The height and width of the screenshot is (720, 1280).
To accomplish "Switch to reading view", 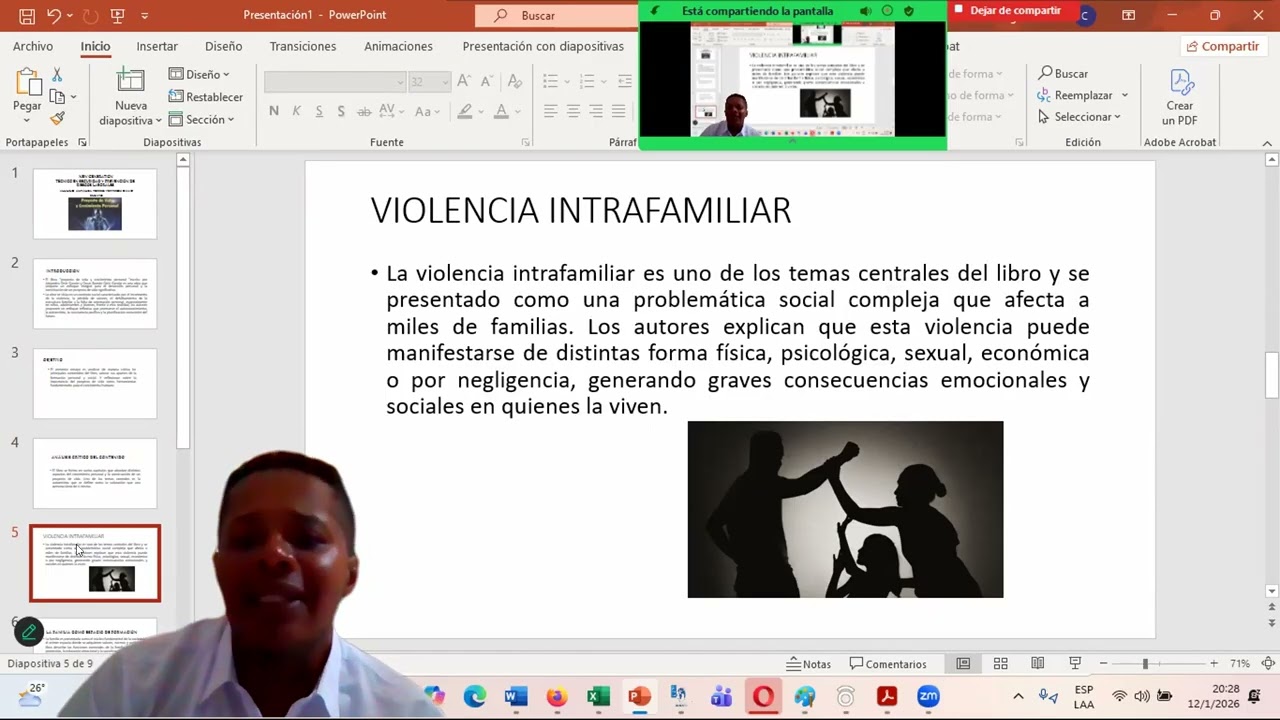I will 1038,664.
